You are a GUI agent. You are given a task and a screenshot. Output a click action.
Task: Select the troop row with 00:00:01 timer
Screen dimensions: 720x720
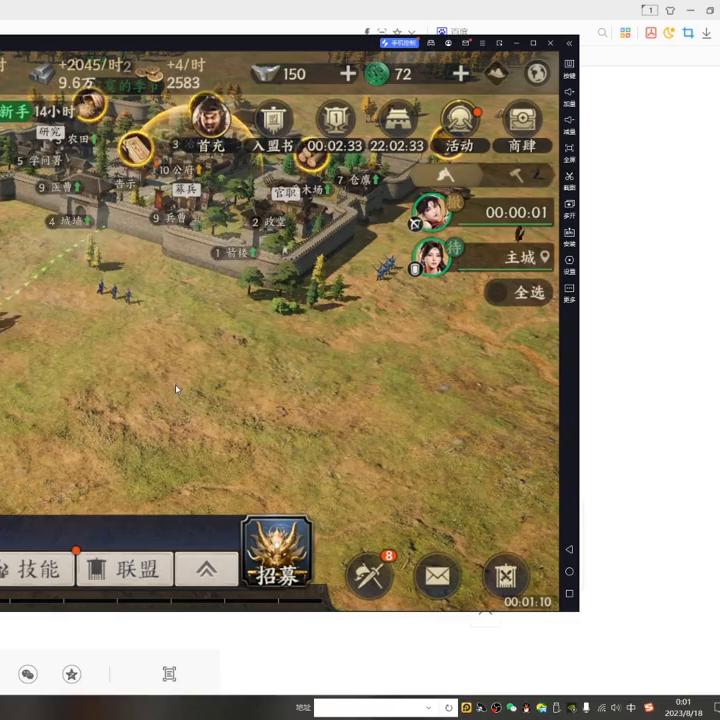pyautogui.click(x=504, y=213)
